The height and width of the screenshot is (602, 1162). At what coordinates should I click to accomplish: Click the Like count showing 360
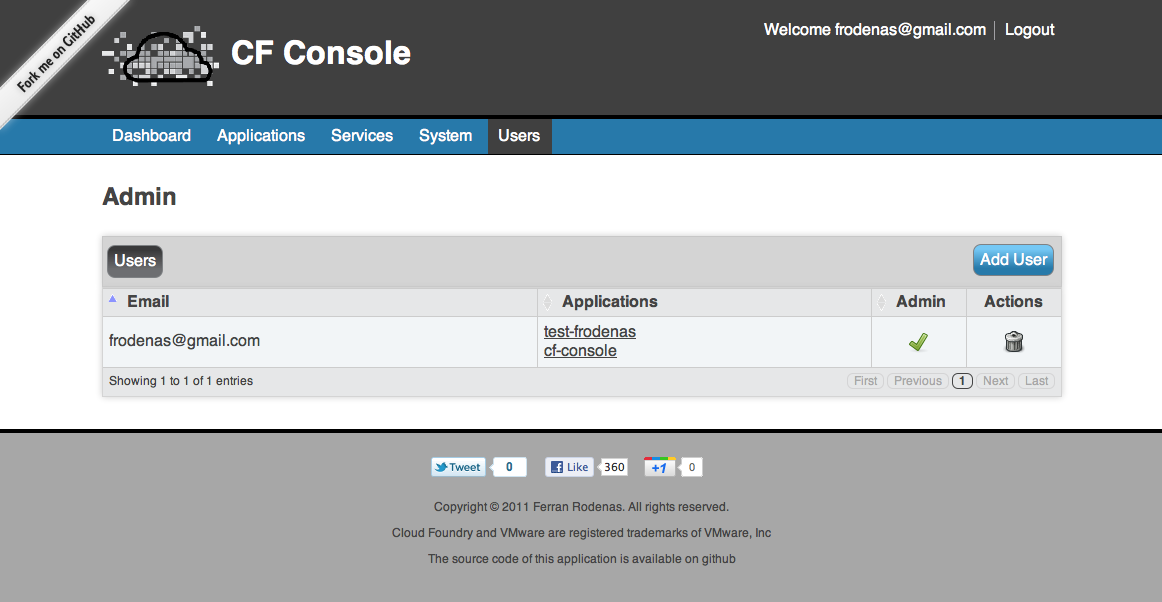614,467
